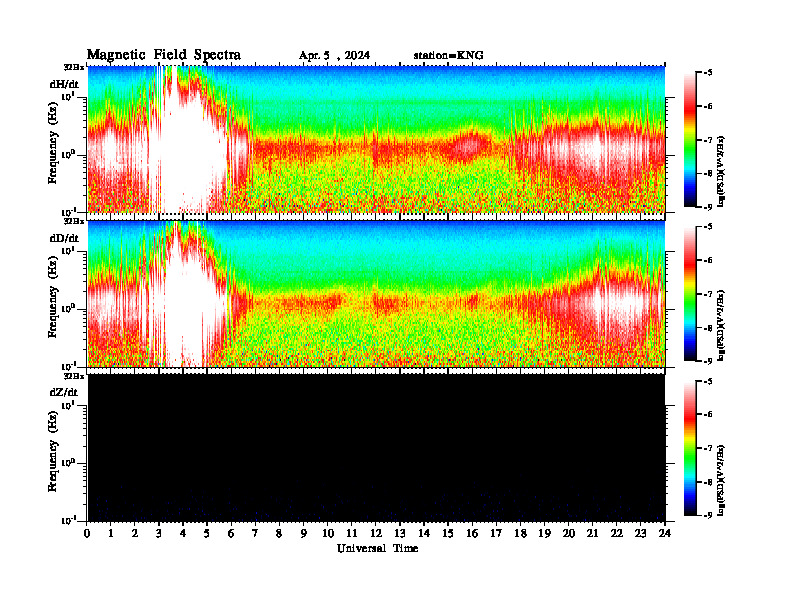Click hour '13' on the time axis
The image size is (792, 612).
click(400, 533)
